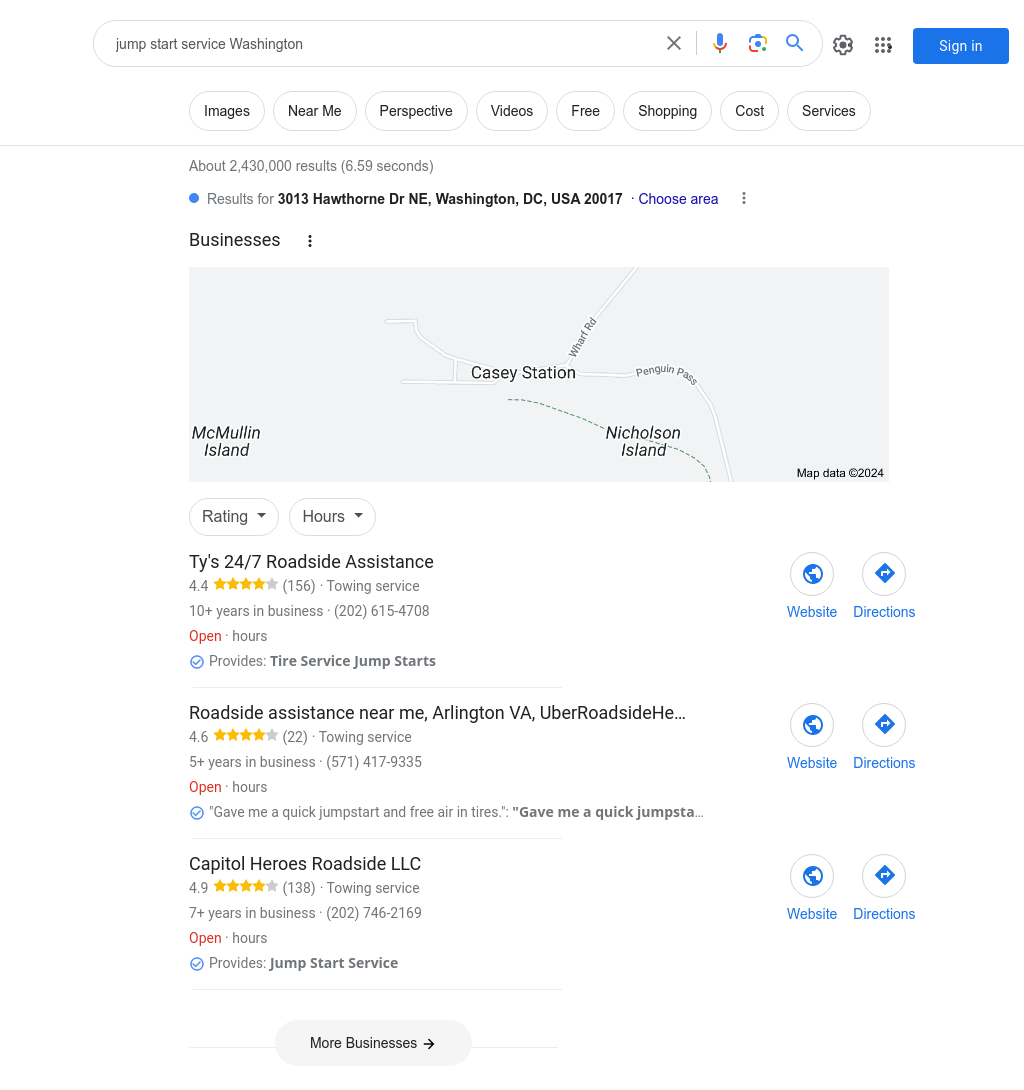Click the Choose area link

click(678, 199)
